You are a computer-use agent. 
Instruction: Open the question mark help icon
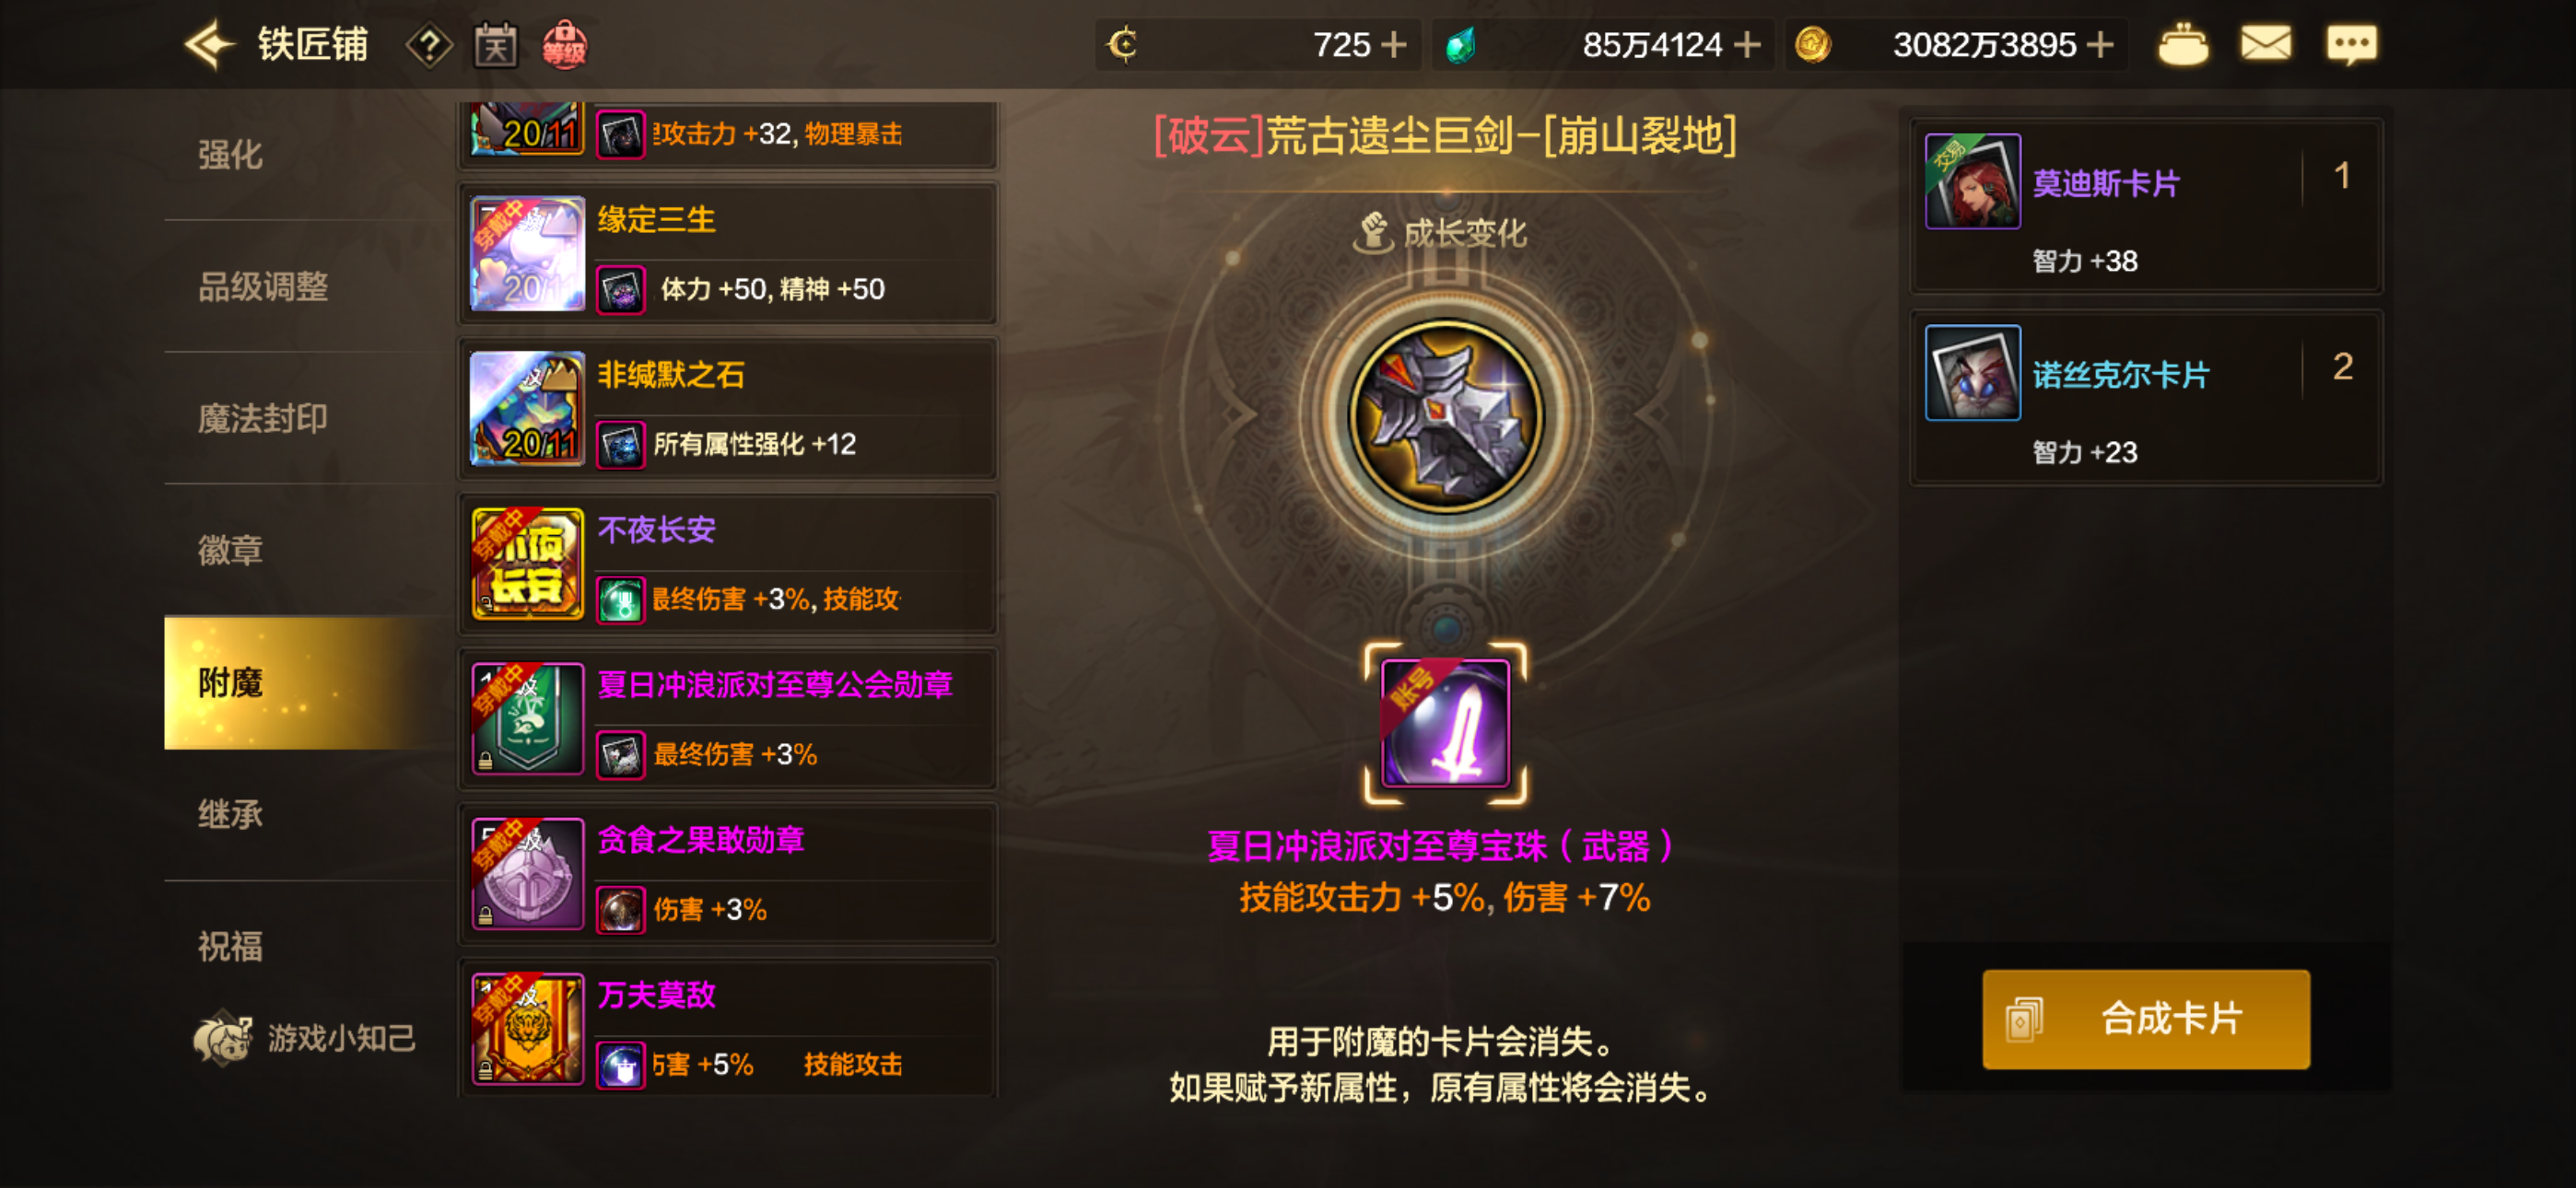click(x=429, y=45)
